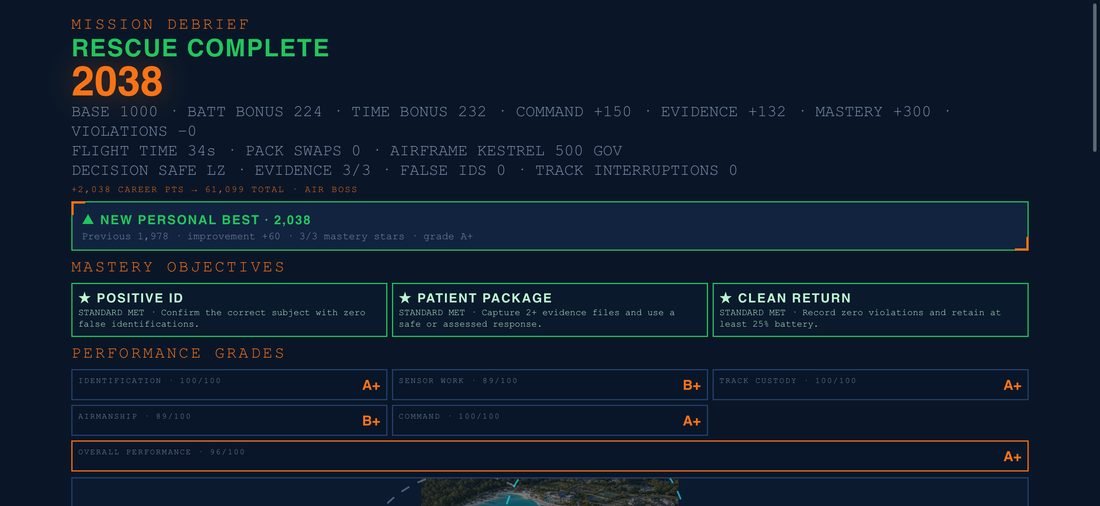Click the PATIENT PACKAGE description text
The height and width of the screenshot is (506, 1100).
(537, 319)
